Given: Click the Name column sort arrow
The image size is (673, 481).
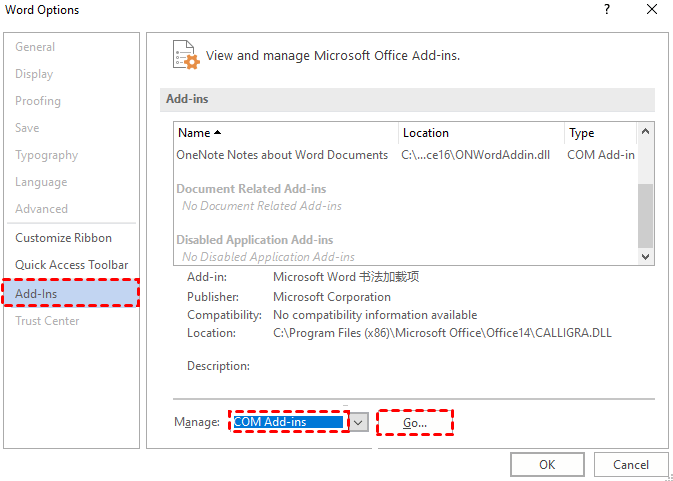Looking at the screenshot, I should pyautogui.click(x=218, y=133).
